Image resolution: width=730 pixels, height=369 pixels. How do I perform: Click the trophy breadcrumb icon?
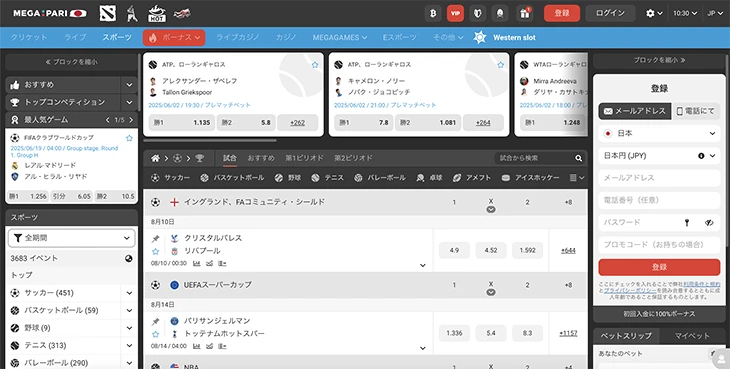[x=199, y=159]
